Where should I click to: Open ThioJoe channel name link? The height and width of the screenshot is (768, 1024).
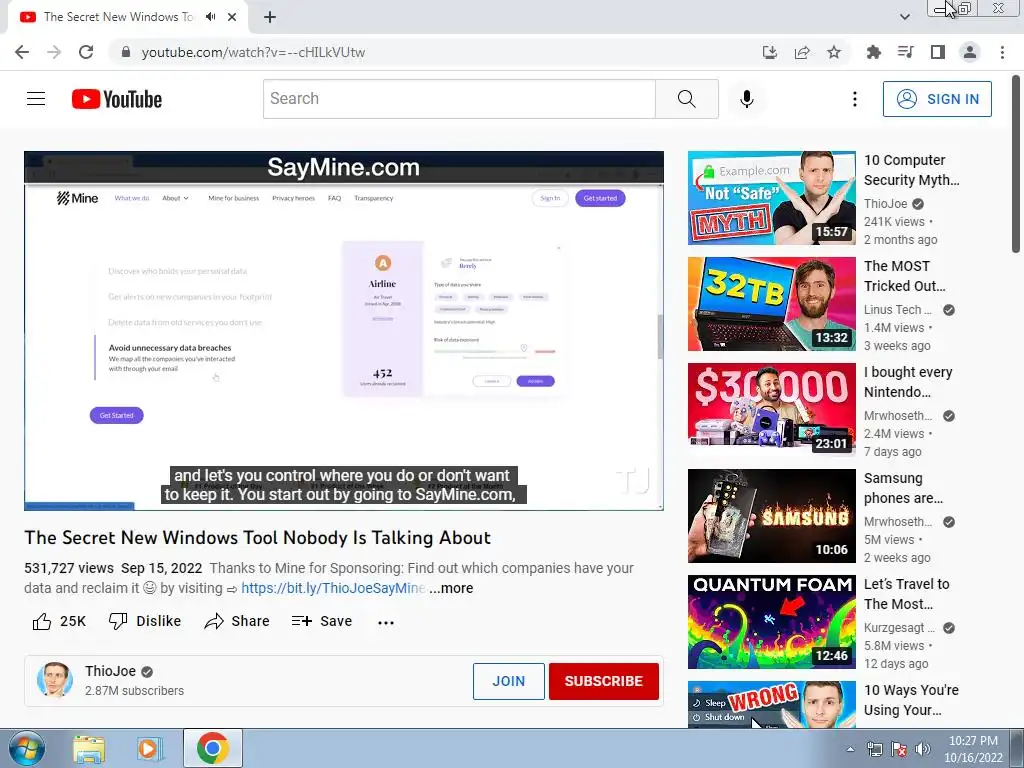point(110,671)
